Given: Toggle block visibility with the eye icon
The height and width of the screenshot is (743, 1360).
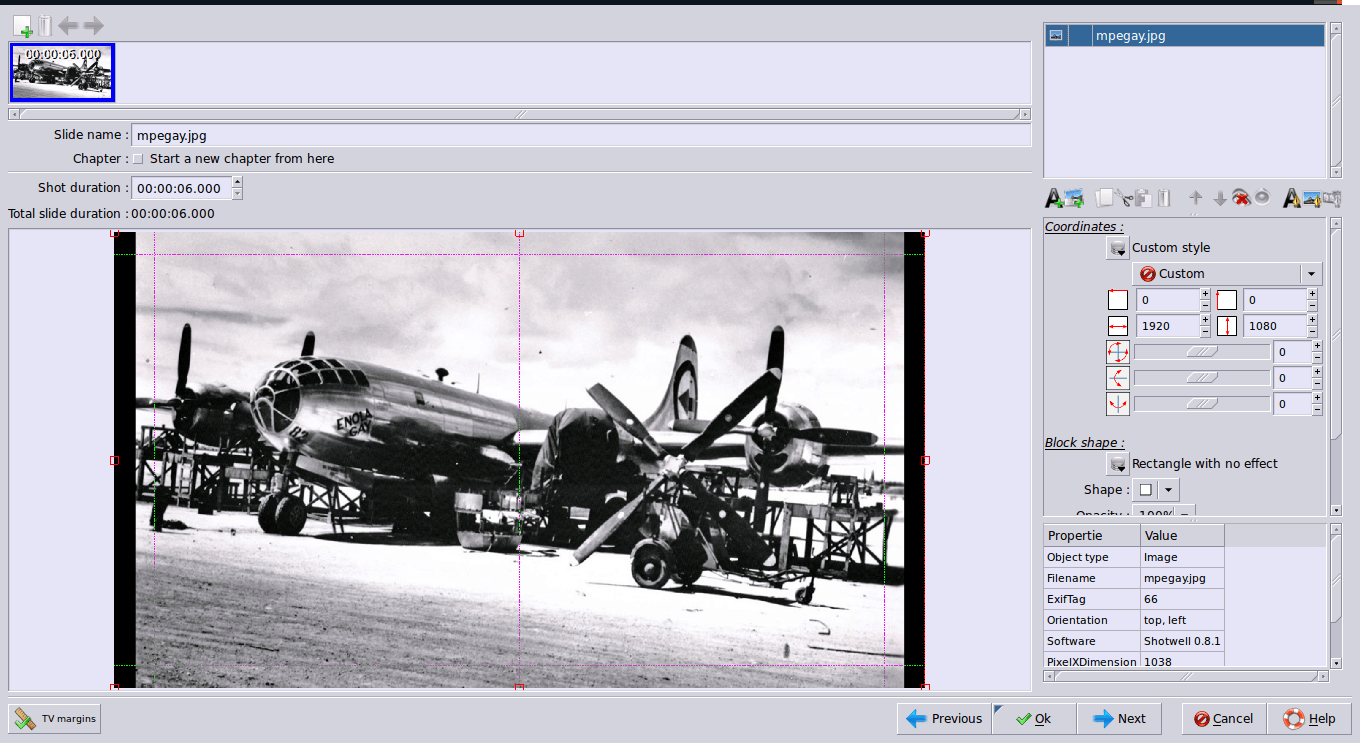Looking at the screenshot, I should pos(1241,198).
